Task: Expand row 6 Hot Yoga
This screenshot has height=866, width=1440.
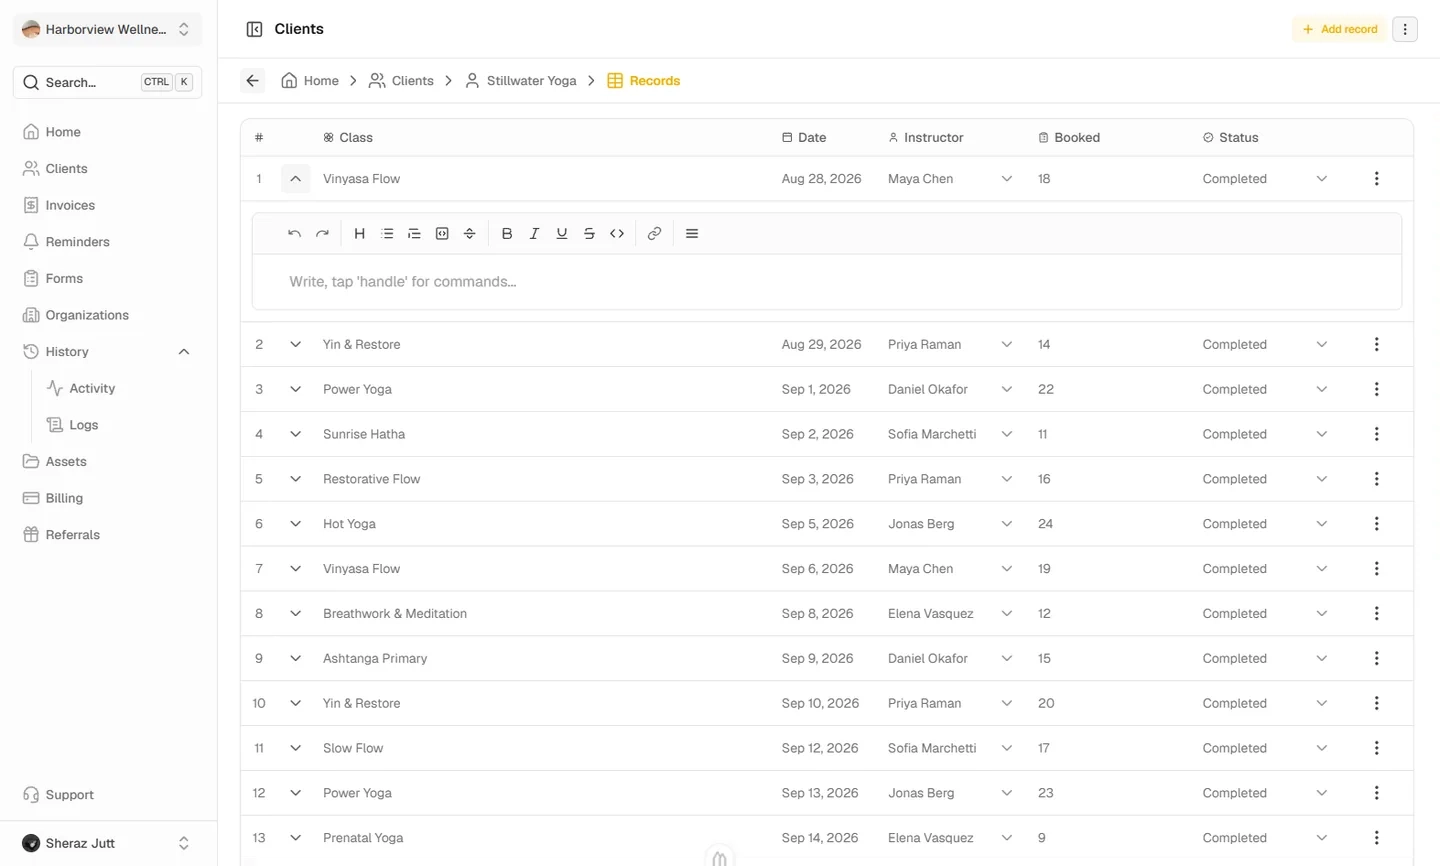Action: coord(295,524)
